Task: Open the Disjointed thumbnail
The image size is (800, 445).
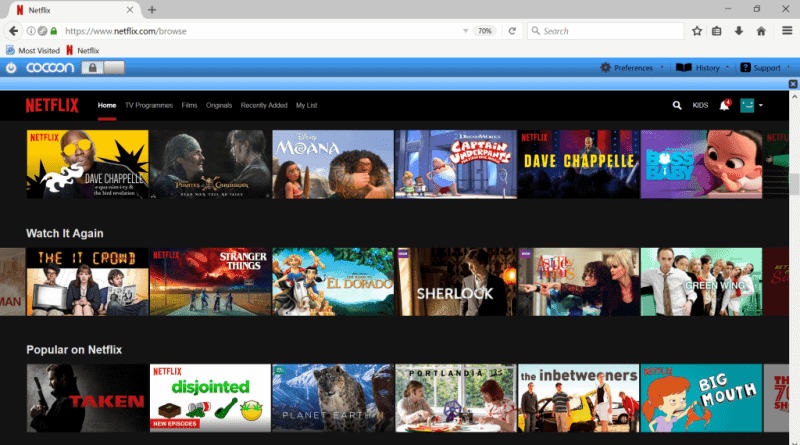Action: (210, 398)
